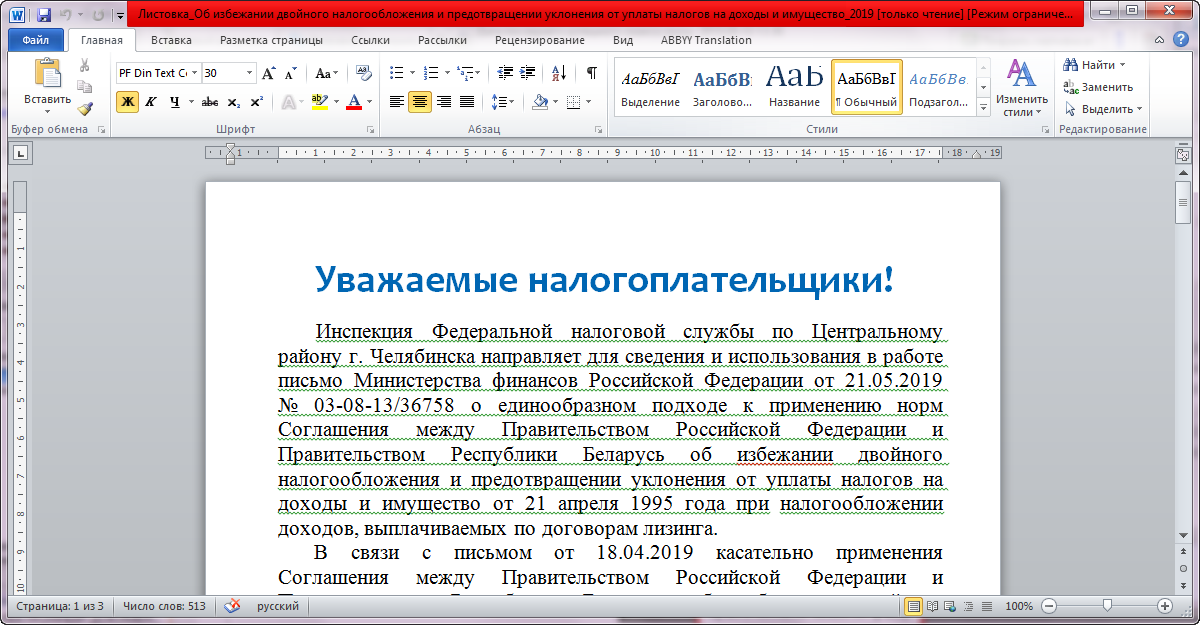Sort the selected text alphabetically

[558, 73]
